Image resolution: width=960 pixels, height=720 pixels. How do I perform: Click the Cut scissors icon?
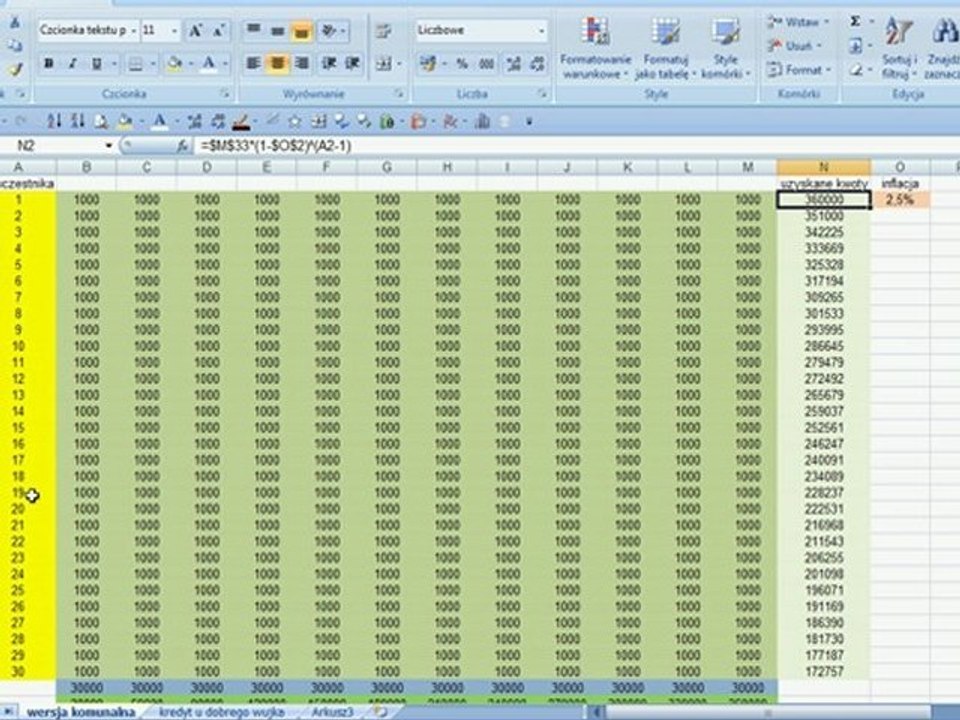tap(15, 23)
